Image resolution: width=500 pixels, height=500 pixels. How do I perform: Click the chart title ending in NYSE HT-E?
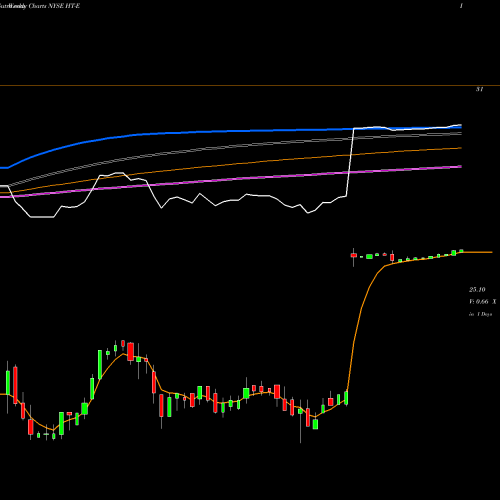point(40,6)
